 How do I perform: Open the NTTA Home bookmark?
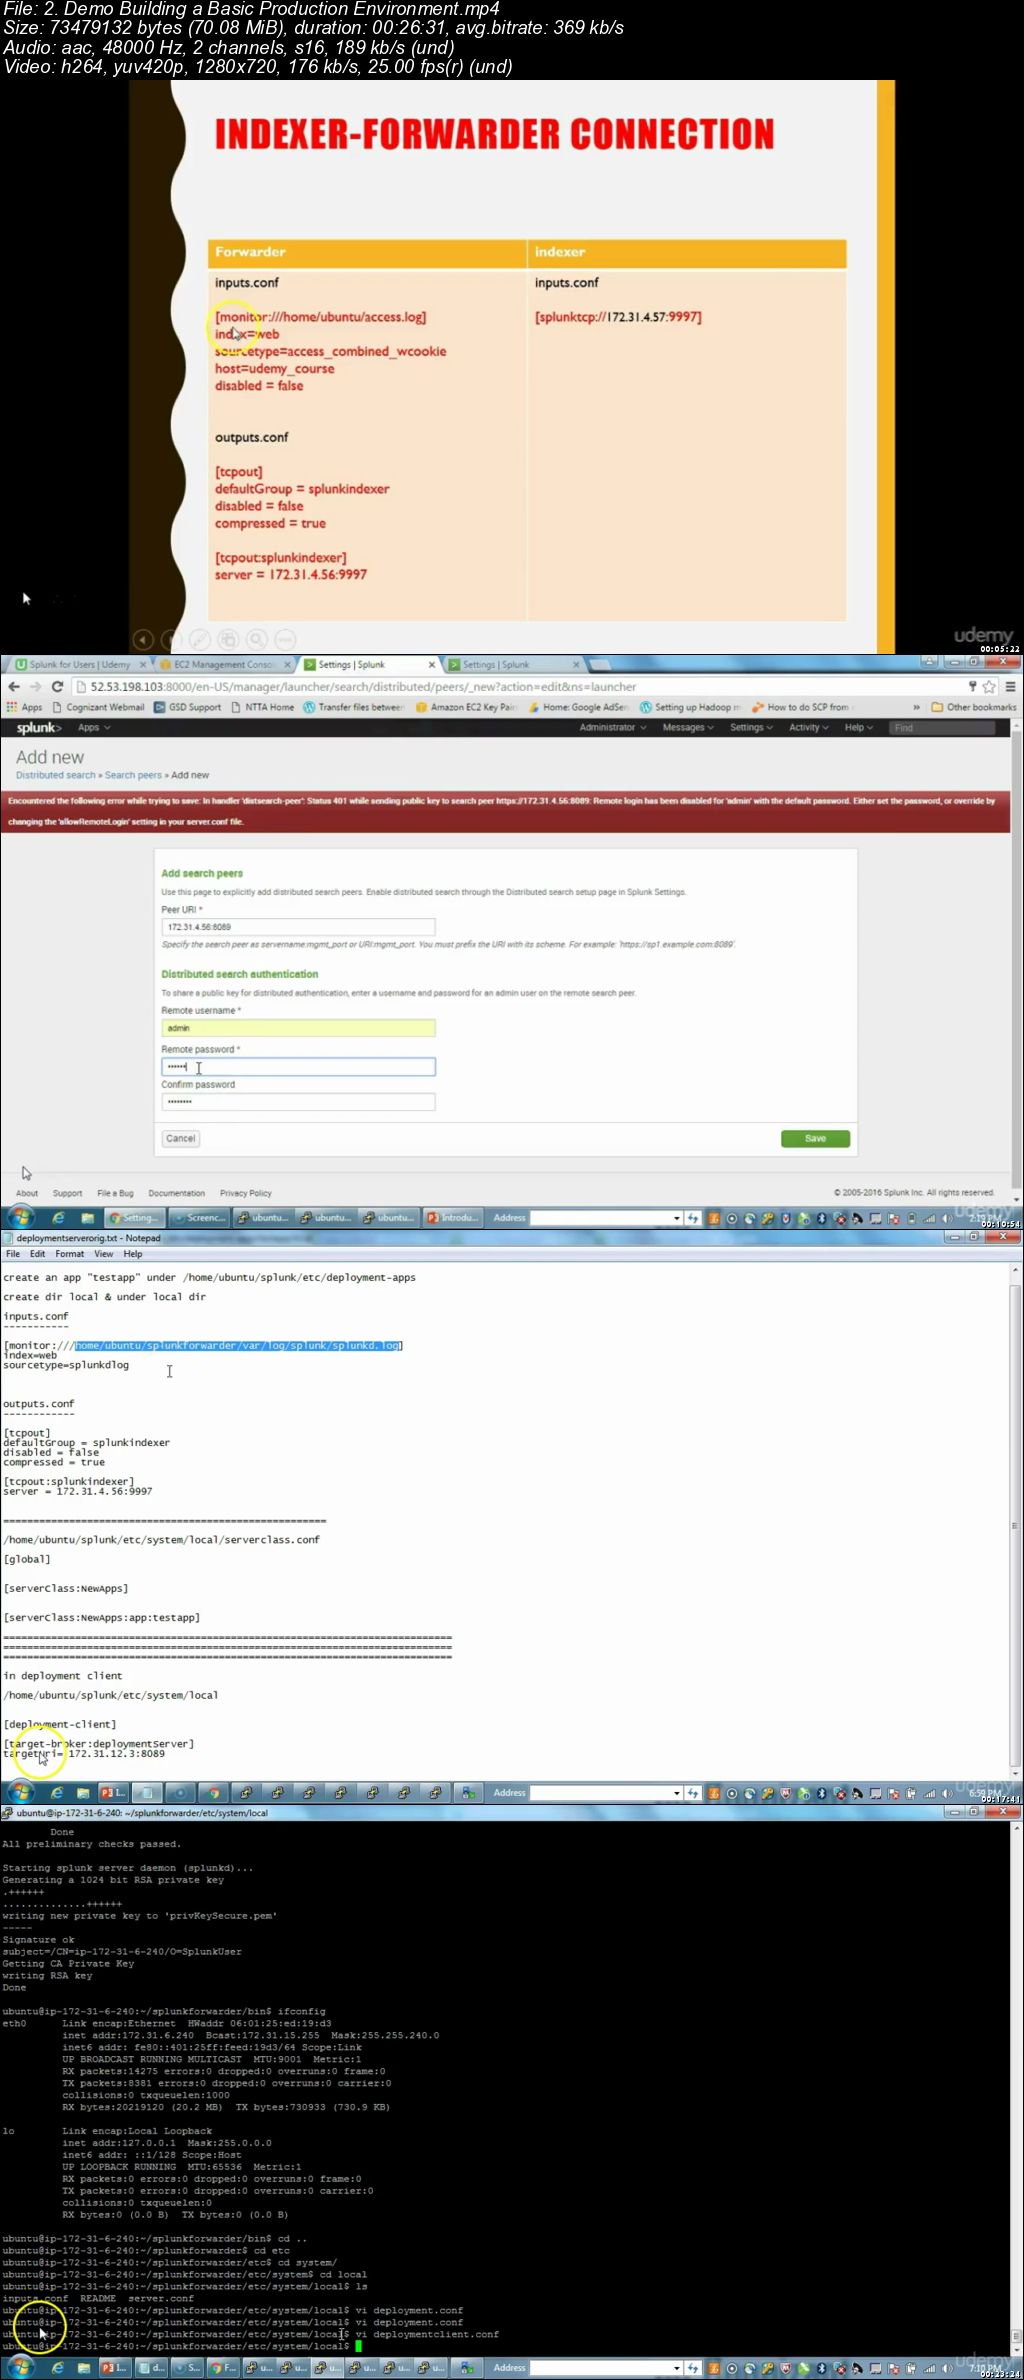click(263, 707)
